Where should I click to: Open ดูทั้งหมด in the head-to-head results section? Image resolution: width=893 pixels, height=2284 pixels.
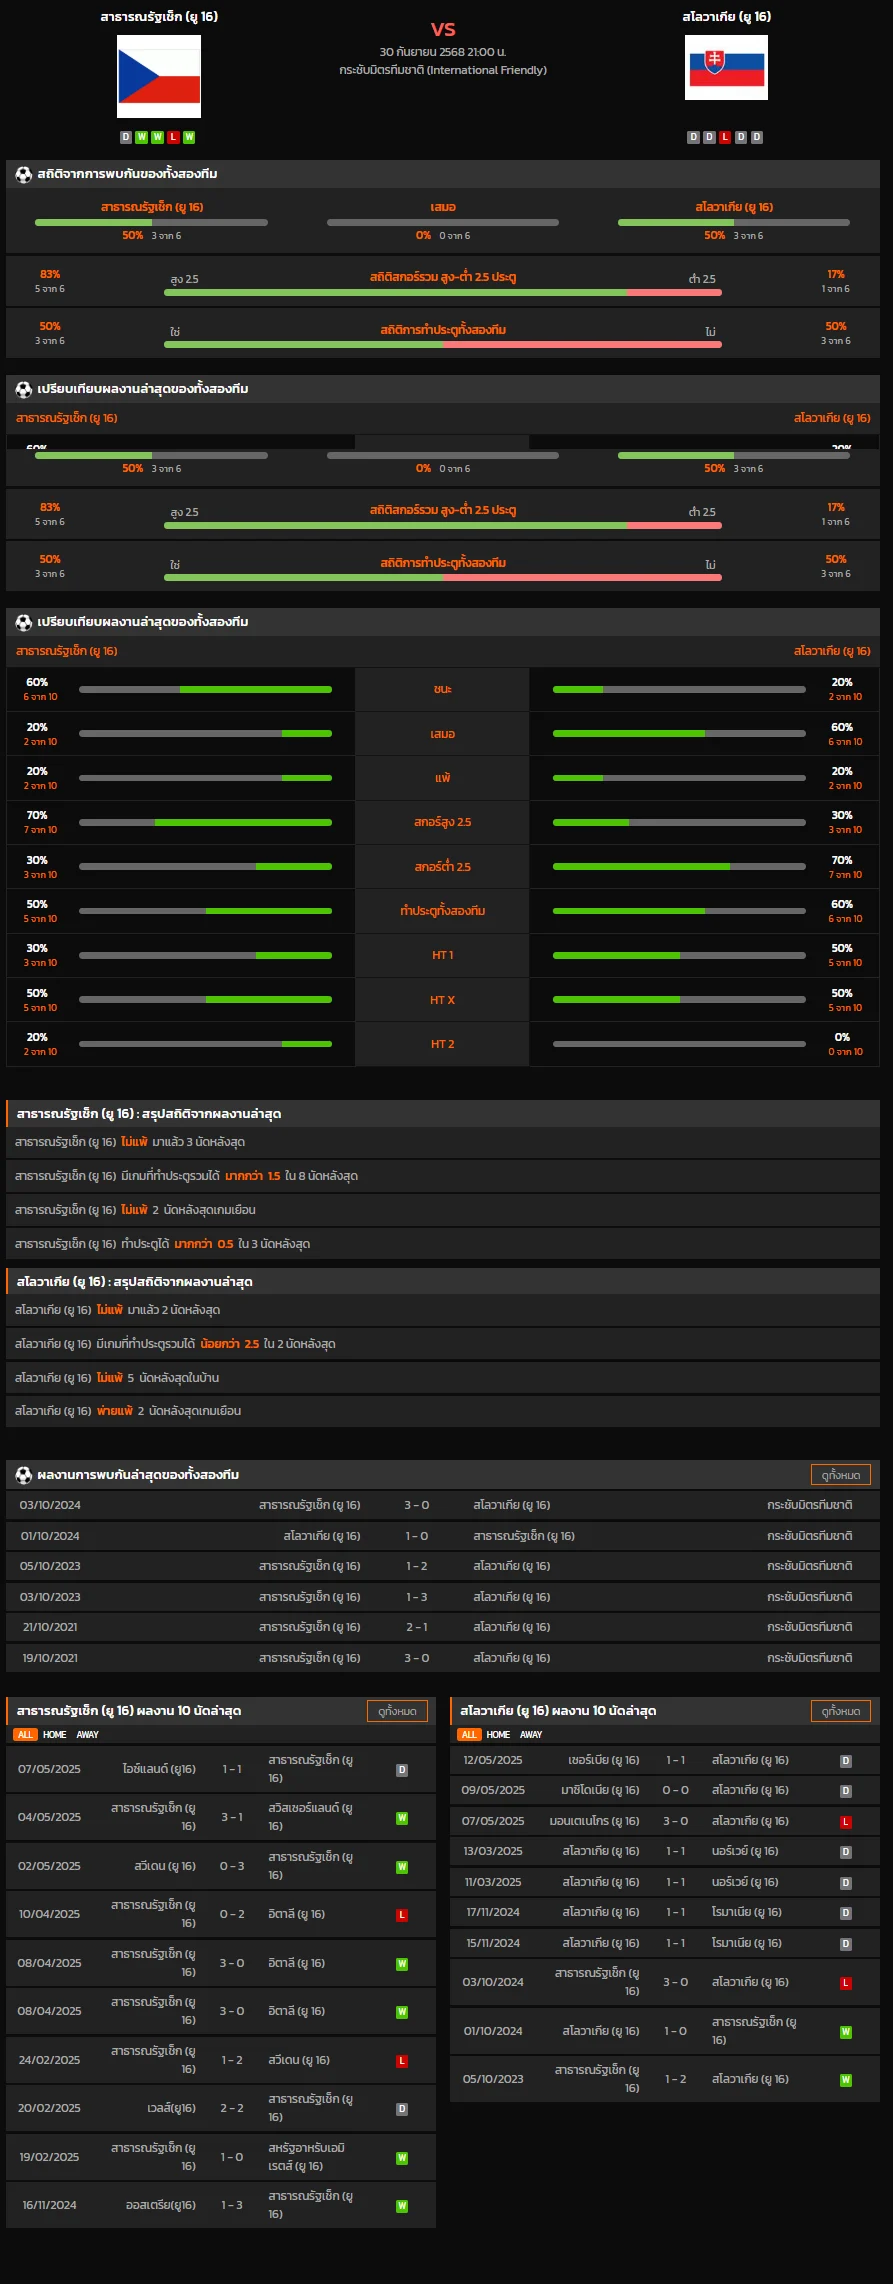coord(840,1475)
